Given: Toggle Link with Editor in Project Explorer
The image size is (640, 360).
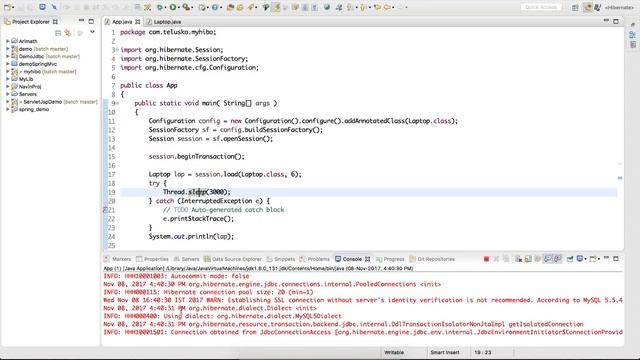Looking at the screenshot, I should point(68,33).
